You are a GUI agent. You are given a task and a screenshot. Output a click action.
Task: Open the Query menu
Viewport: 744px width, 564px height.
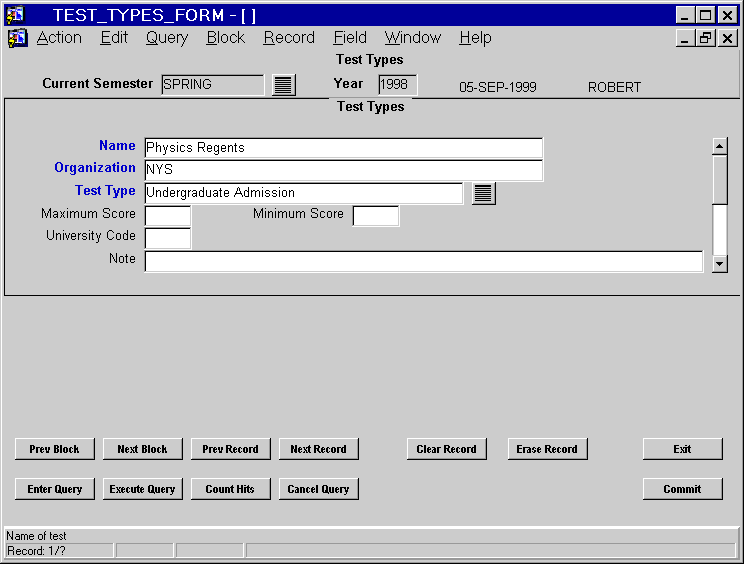(167, 37)
